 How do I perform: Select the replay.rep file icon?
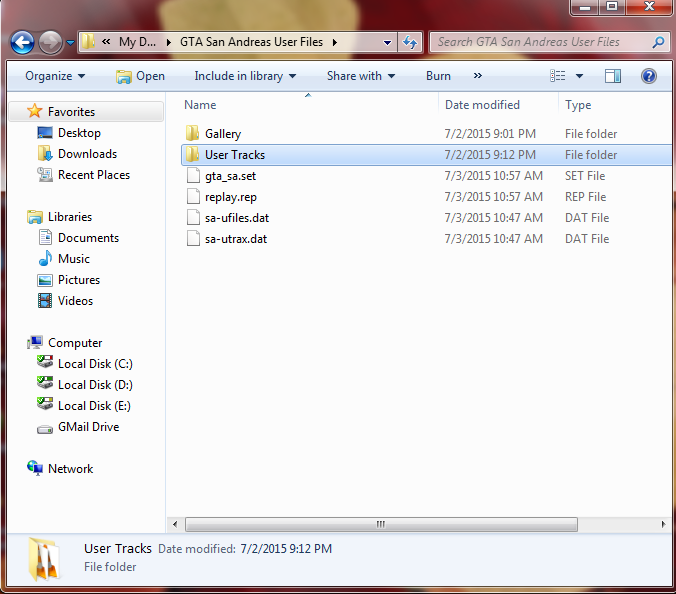[193, 197]
